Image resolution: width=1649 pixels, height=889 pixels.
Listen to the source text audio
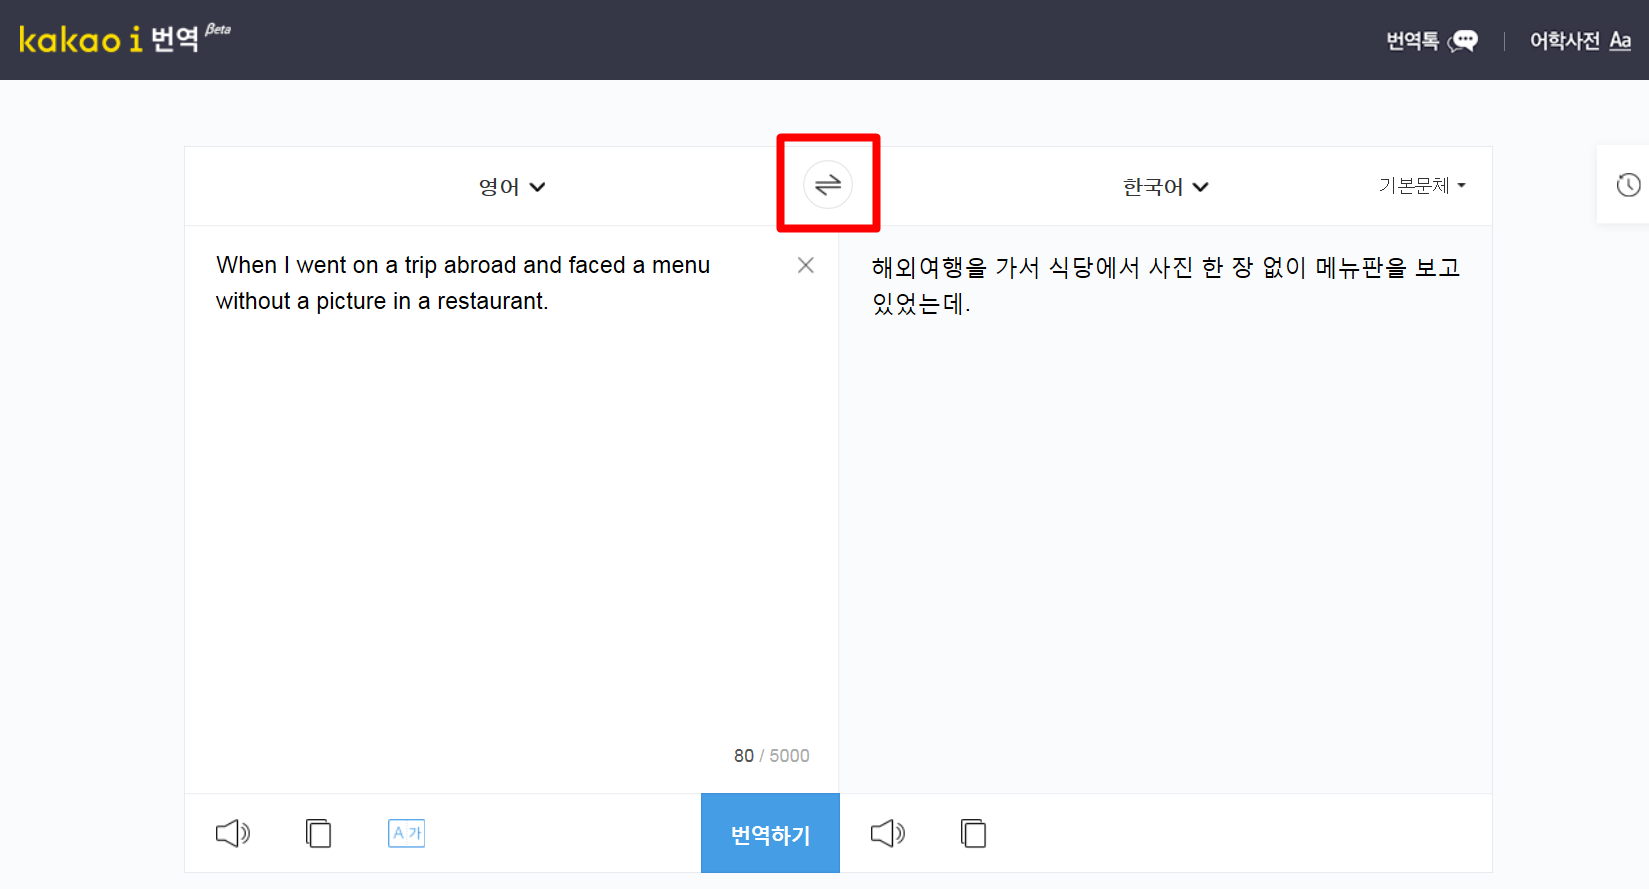click(x=233, y=833)
